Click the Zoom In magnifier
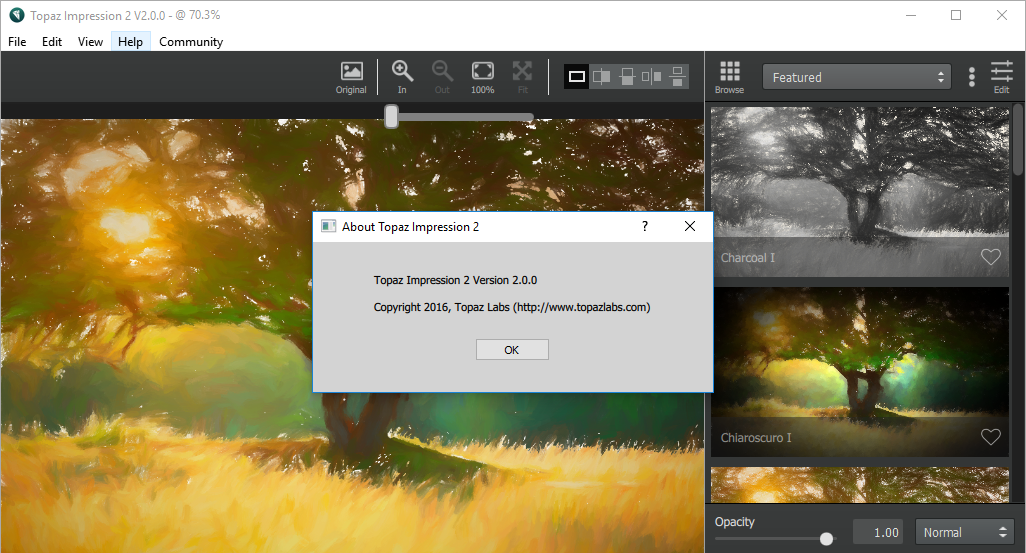This screenshot has height=553, width=1026. click(402, 77)
